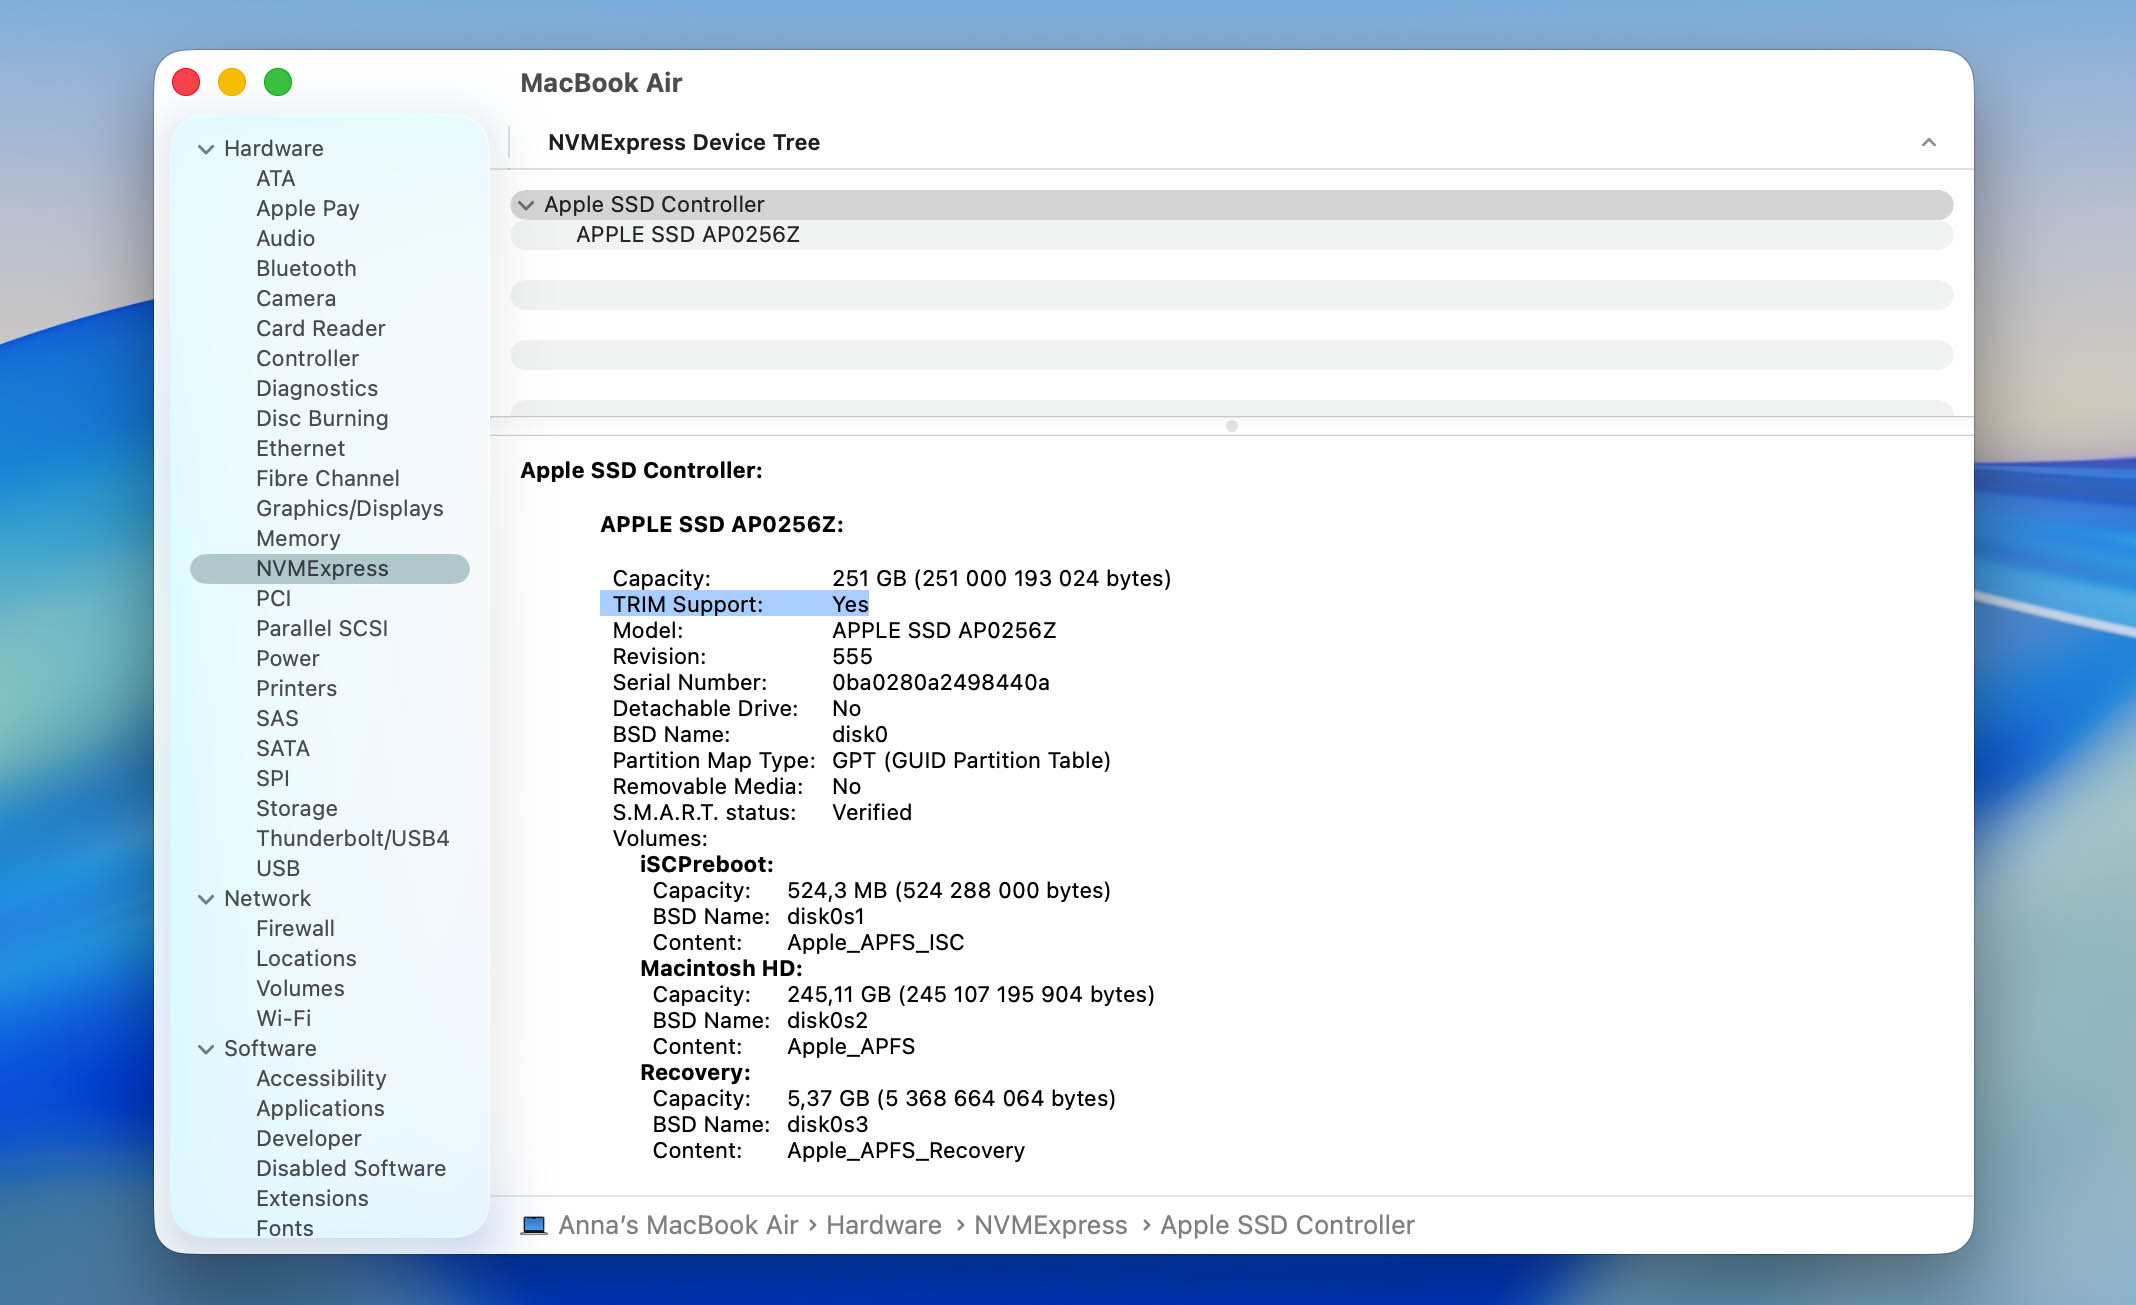Collapse the Software section in the sidebar
This screenshot has width=2136, height=1305.
[206, 1049]
